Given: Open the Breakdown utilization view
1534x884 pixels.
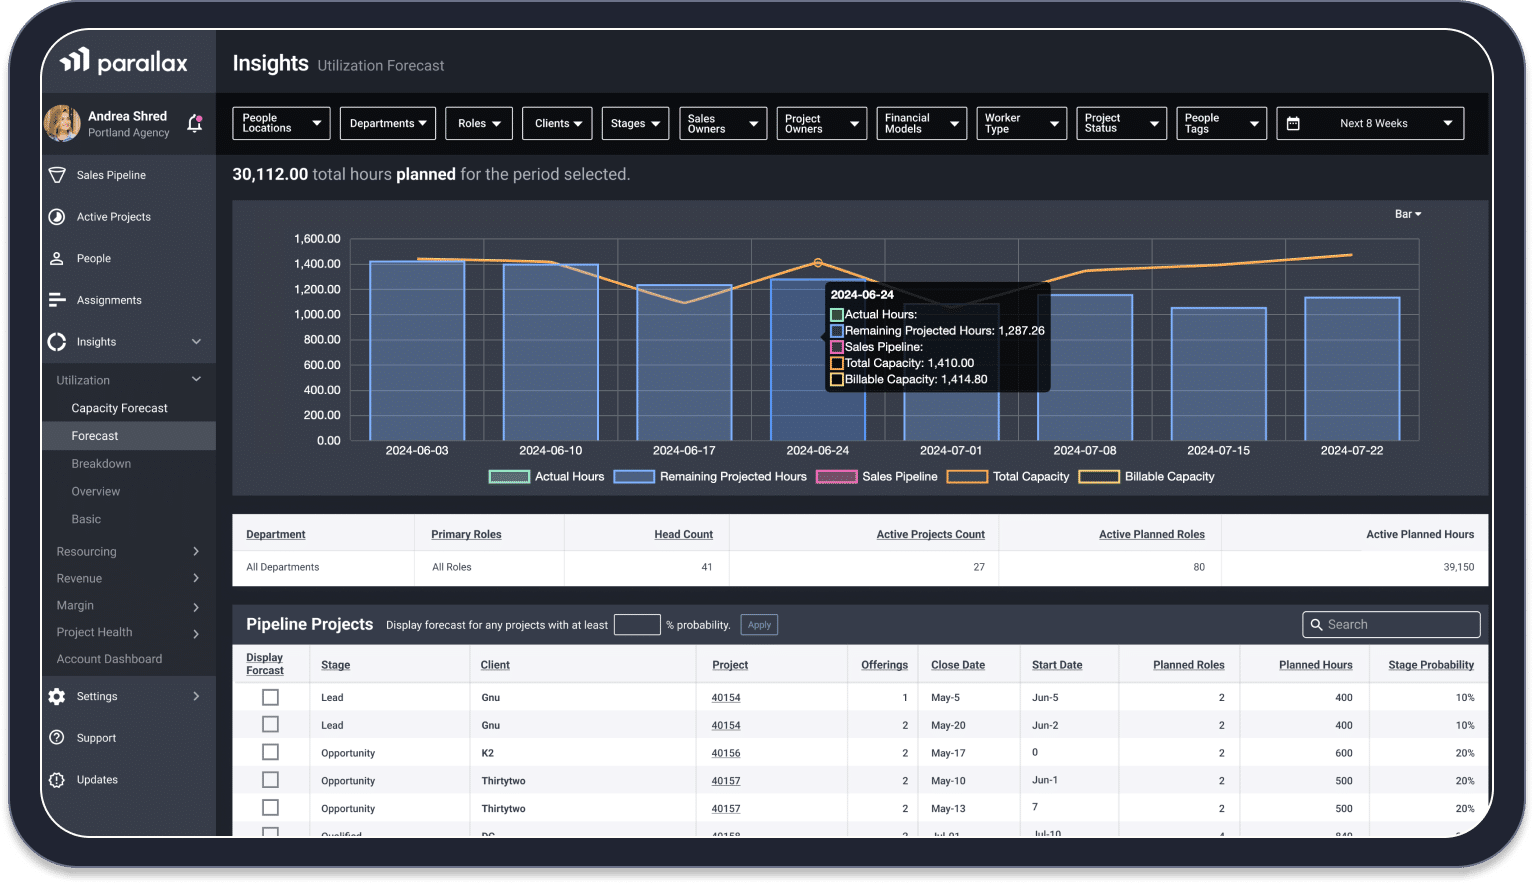Looking at the screenshot, I should [x=100, y=463].
